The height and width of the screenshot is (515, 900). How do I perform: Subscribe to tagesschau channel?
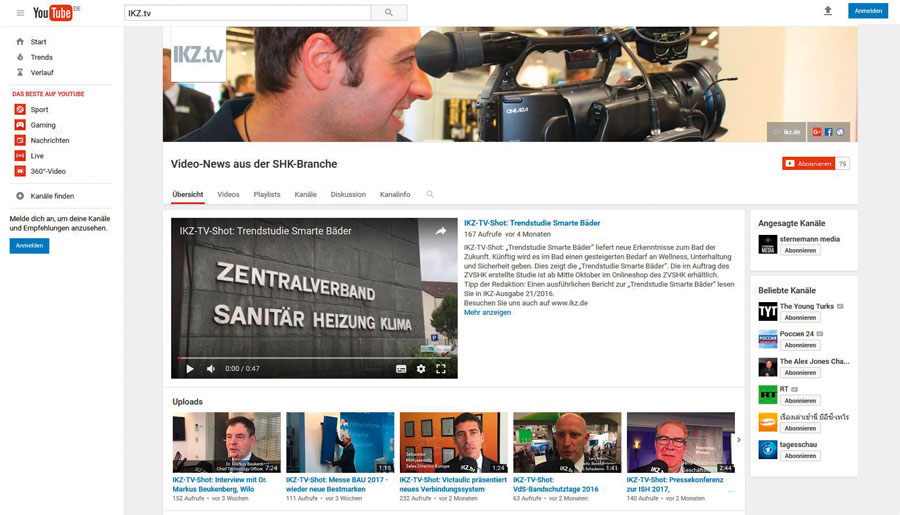coord(800,456)
